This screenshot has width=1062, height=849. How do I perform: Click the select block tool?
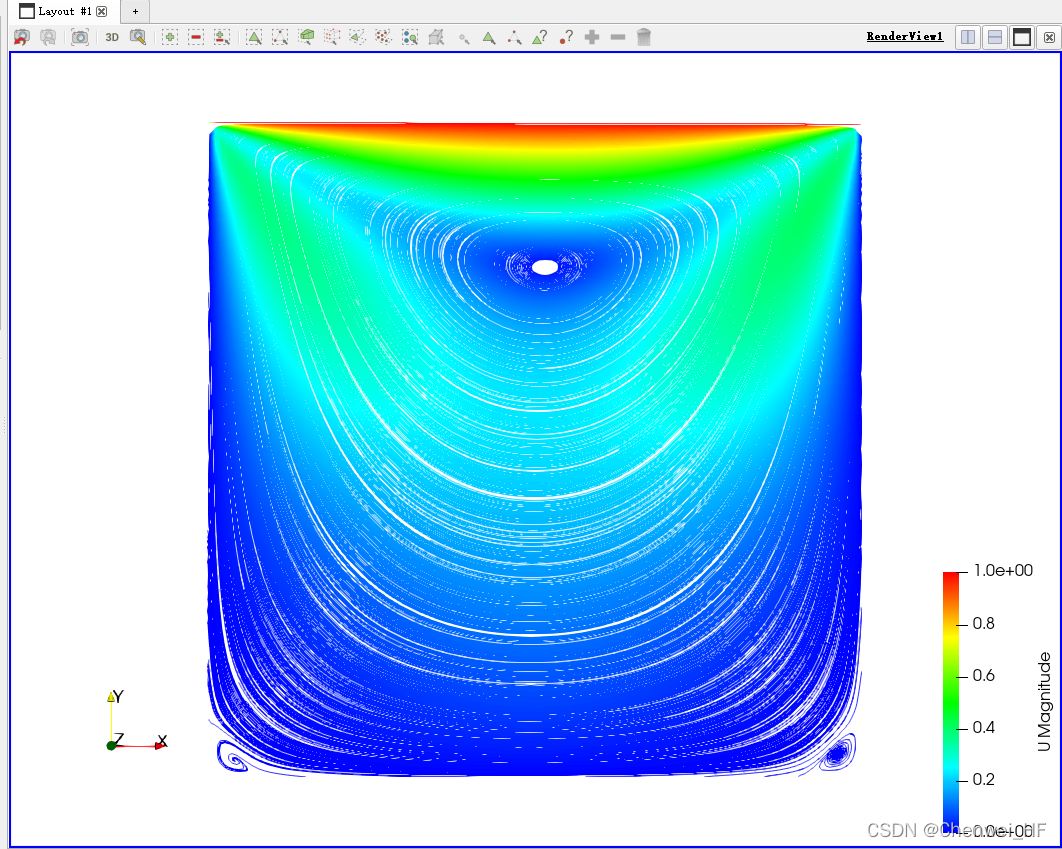(x=410, y=37)
